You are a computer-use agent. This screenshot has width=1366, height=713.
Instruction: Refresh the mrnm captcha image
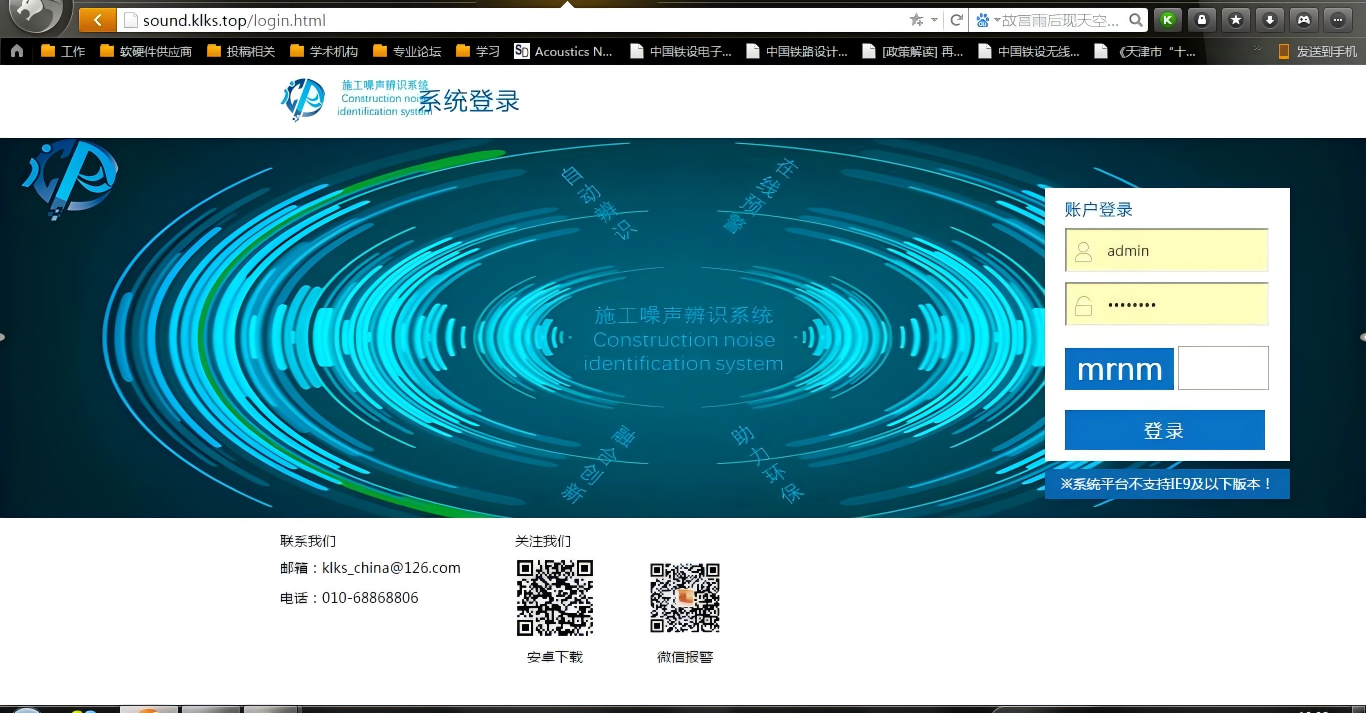(x=1119, y=369)
